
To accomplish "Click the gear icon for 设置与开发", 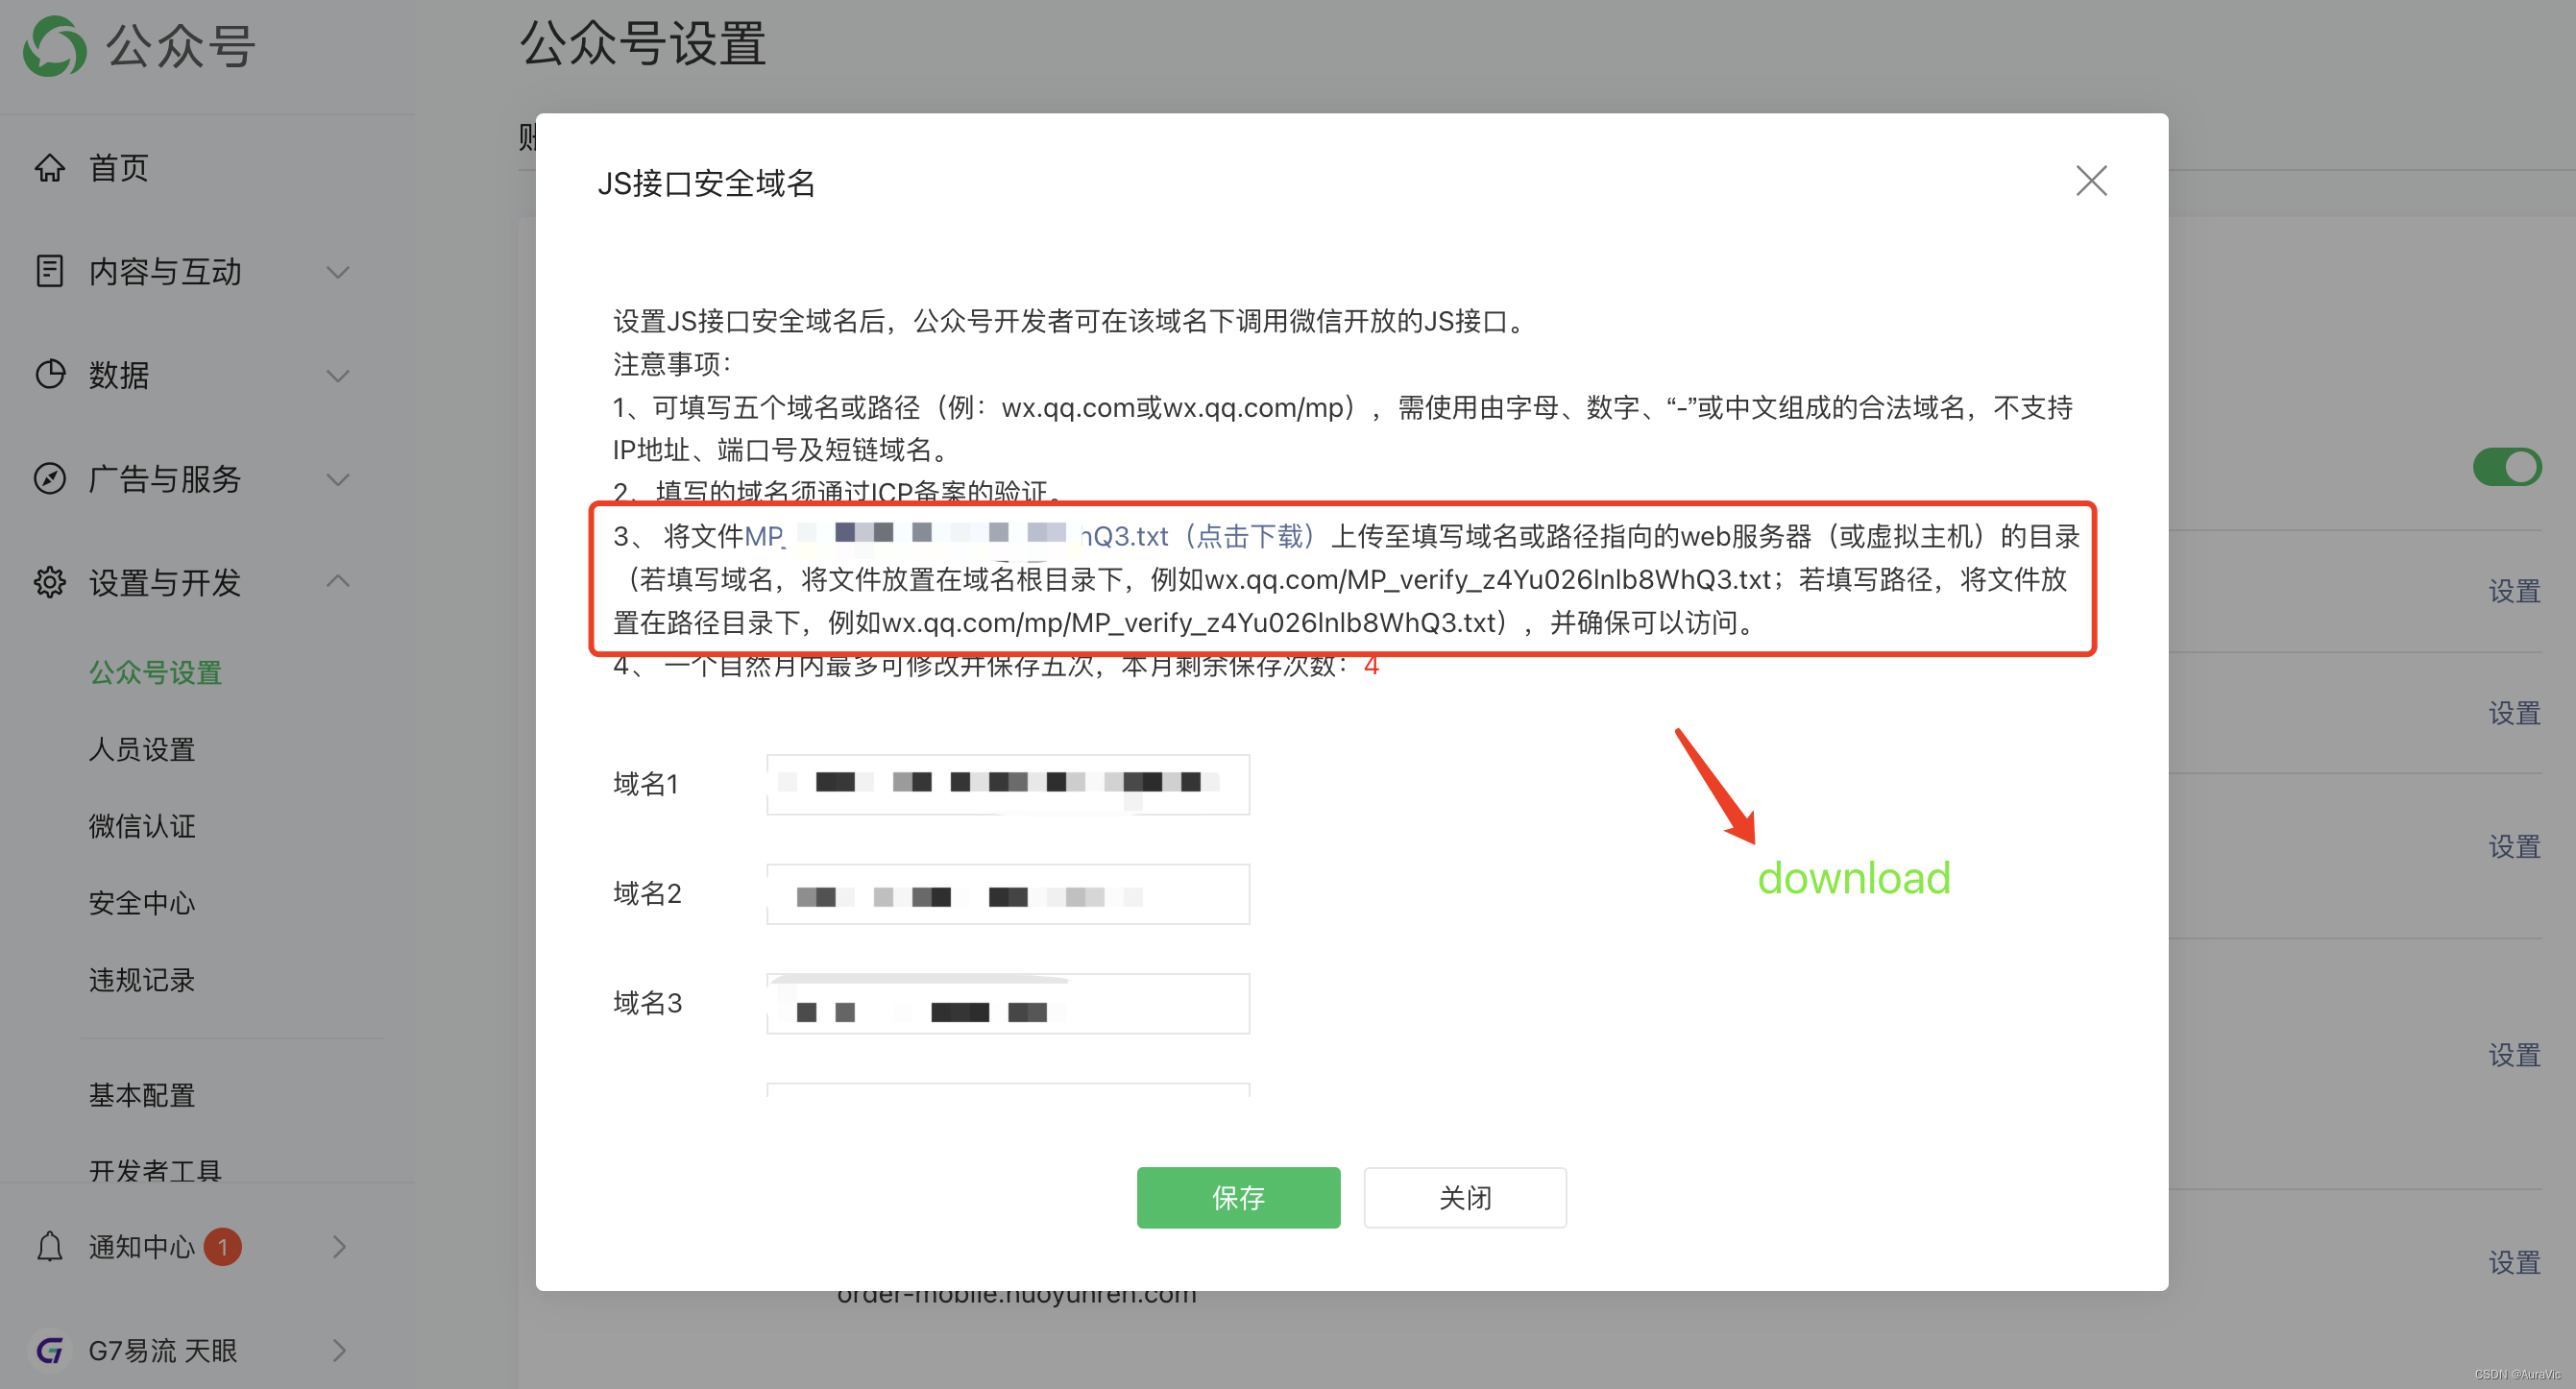I will pos(49,582).
